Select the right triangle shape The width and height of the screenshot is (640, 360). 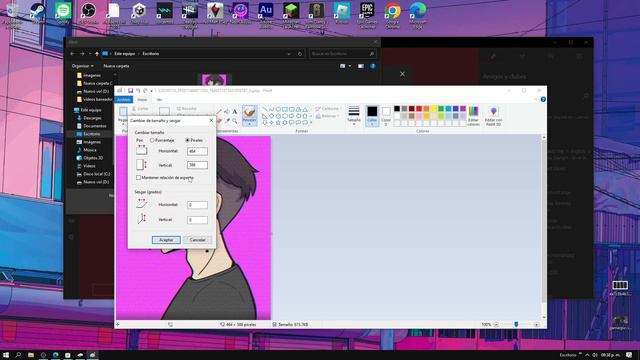click(264, 116)
